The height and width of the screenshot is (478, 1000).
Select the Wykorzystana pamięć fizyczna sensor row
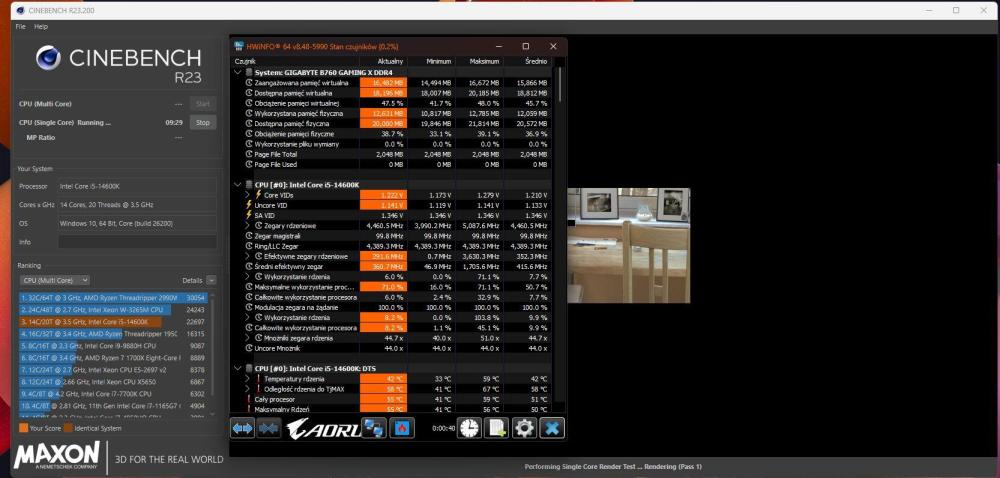pos(392,113)
